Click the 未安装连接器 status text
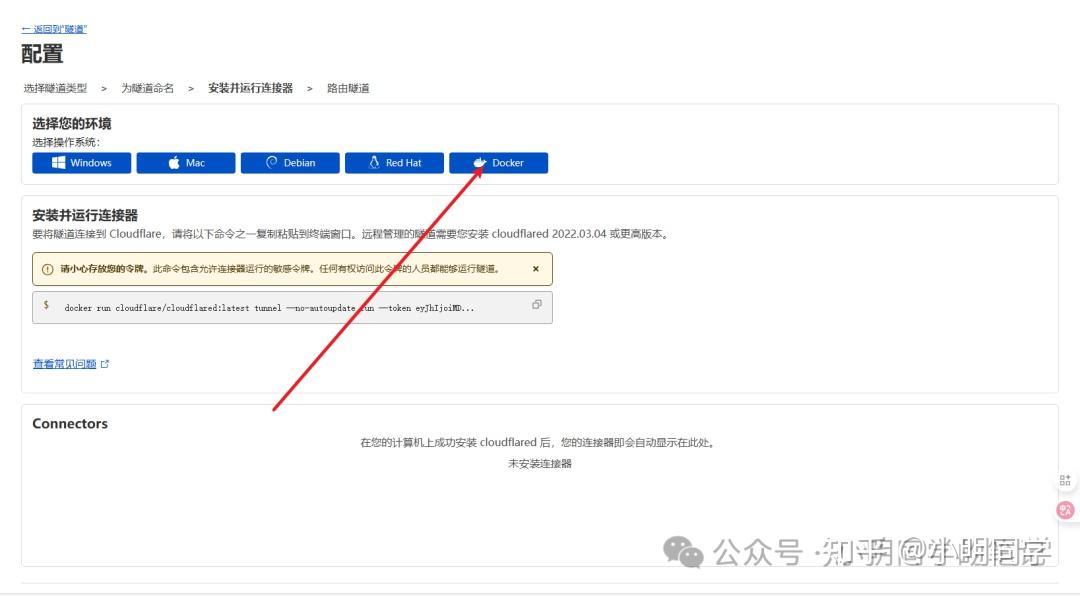The width and height of the screenshot is (1080, 596). [540, 464]
